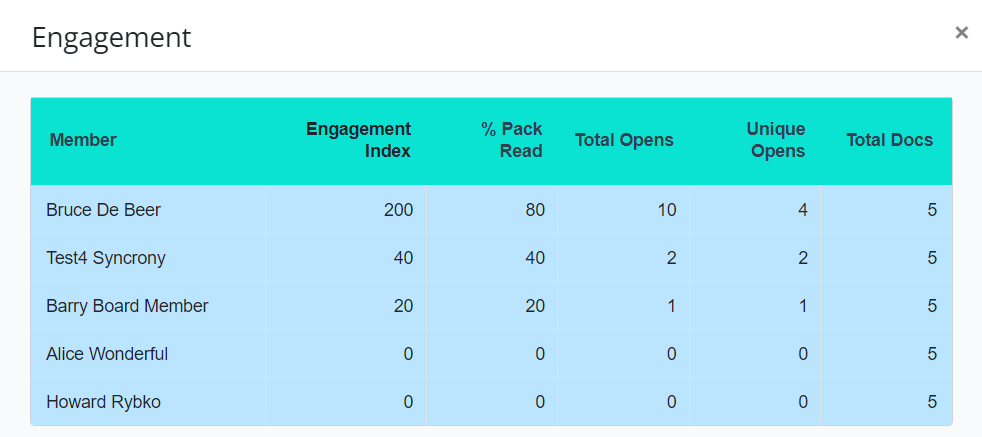Image resolution: width=982 pixels, height=437 pixels.
Task: Click Howard Rybko's Unique Opens value 0
Action: tap(803, 402)
